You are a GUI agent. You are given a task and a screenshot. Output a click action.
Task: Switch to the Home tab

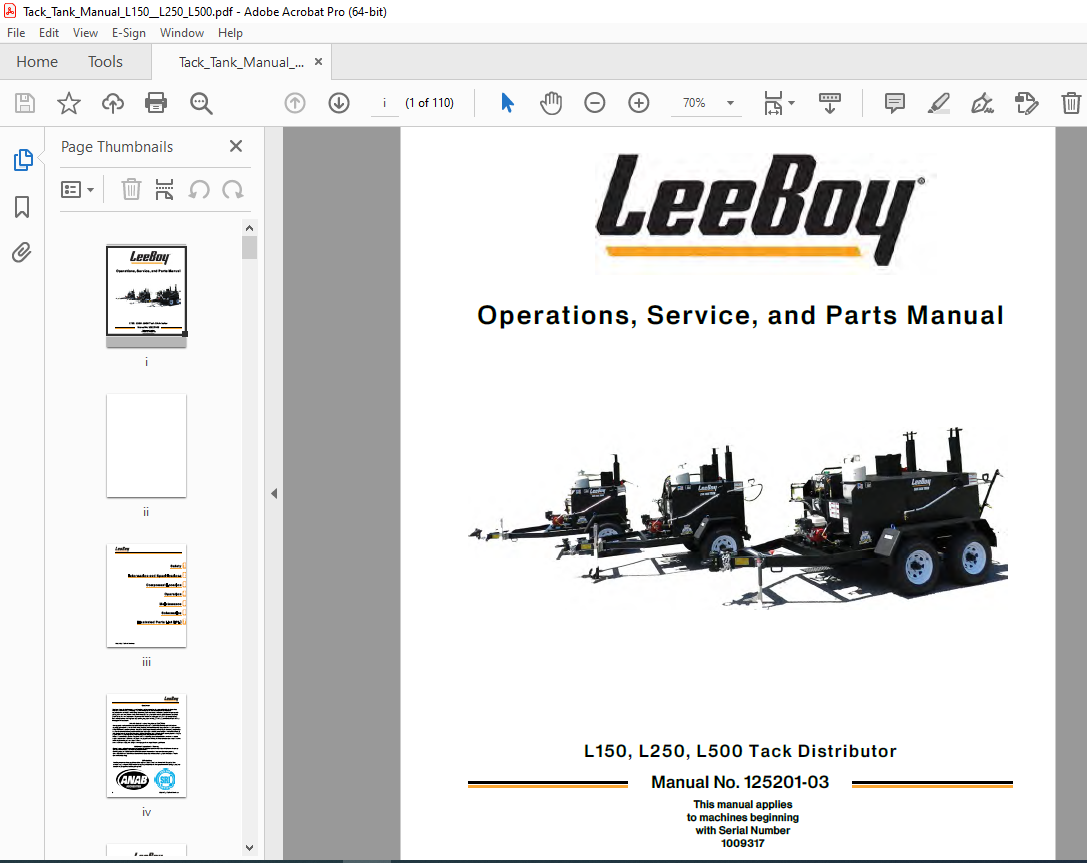37,62
